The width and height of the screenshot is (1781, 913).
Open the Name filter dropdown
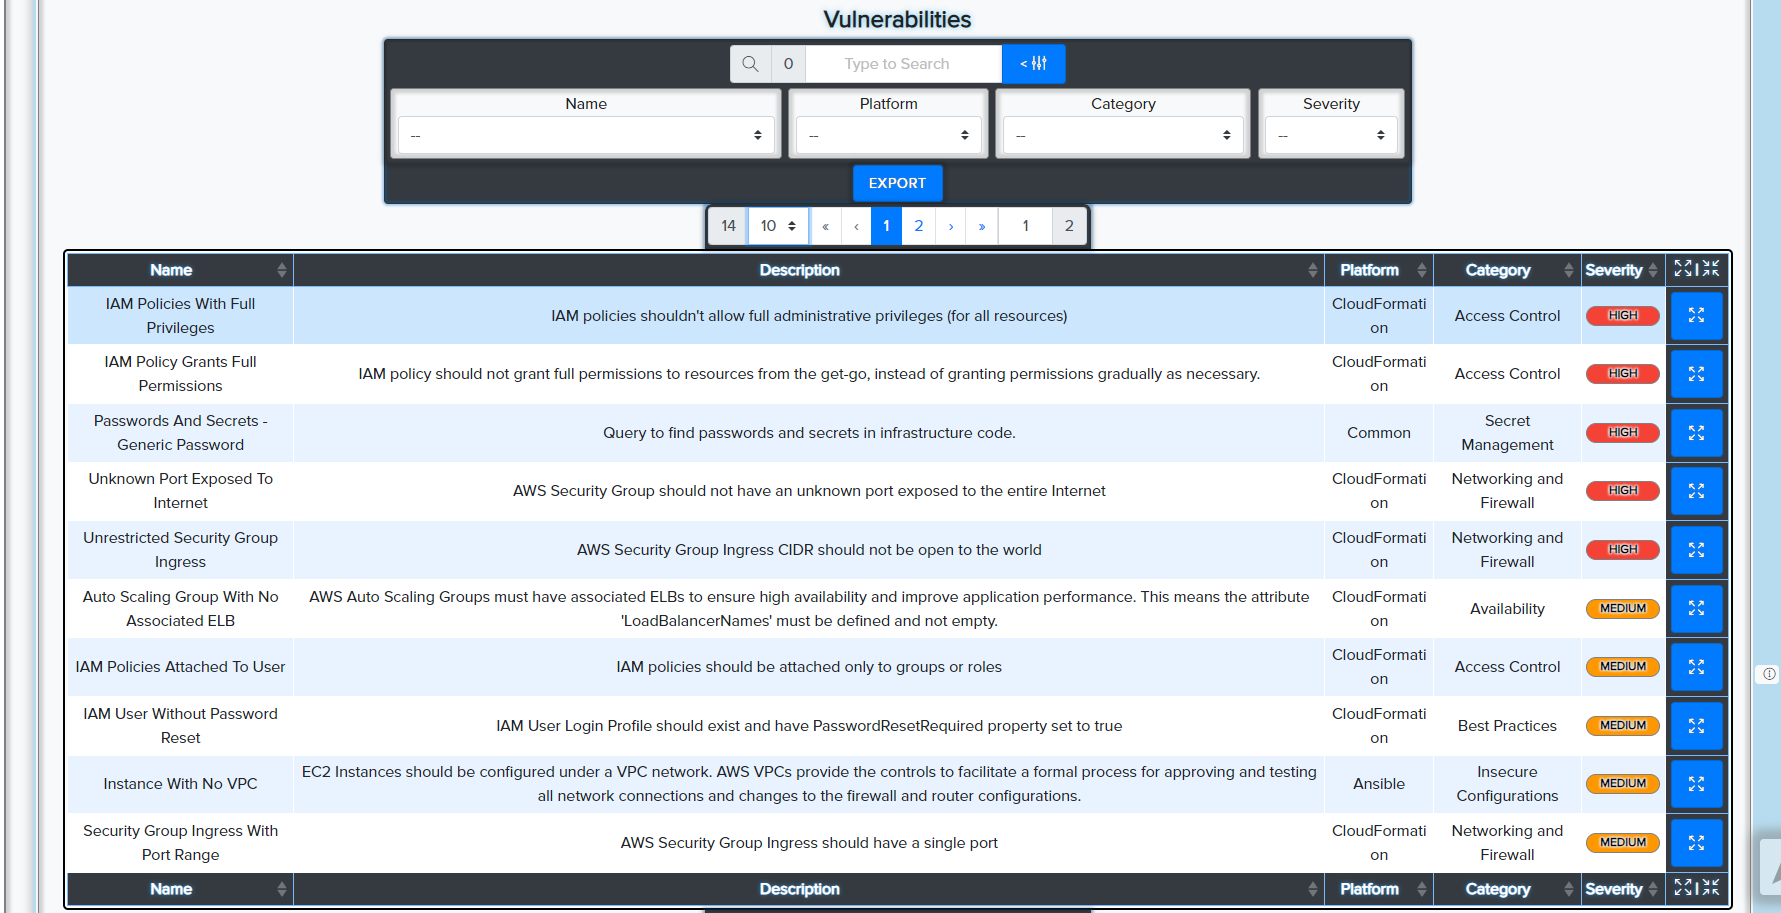(x=586, y=136)
